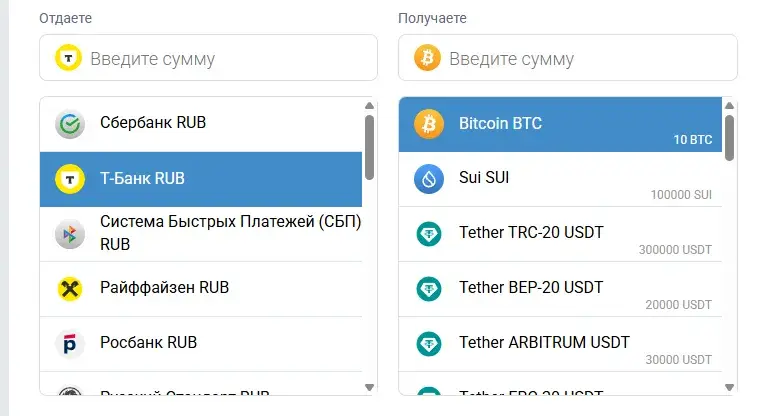The width and height of the screenshot is (764, 416).
Task: Click the Sberbank green checkmark icon
Action: [70, 124]
